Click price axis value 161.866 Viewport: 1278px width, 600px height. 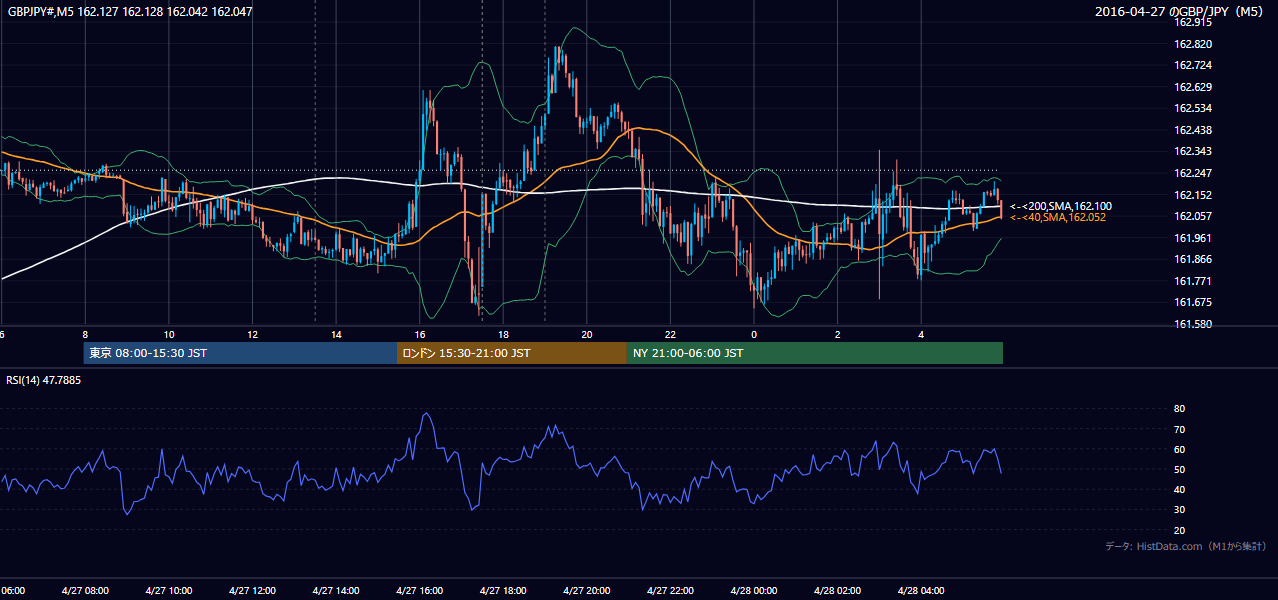pyautogui.click(x=1192, y=259)
